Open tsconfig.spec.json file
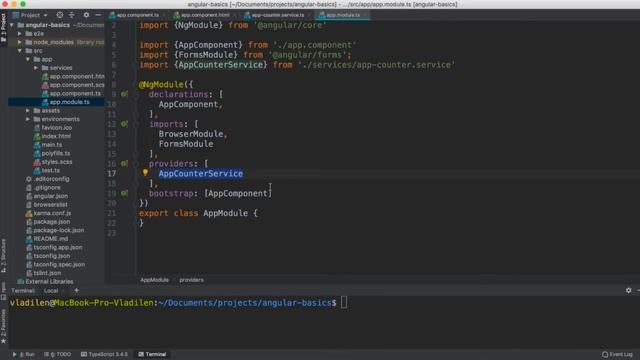This screenshot has width=640, height=360. pos(55,264)
